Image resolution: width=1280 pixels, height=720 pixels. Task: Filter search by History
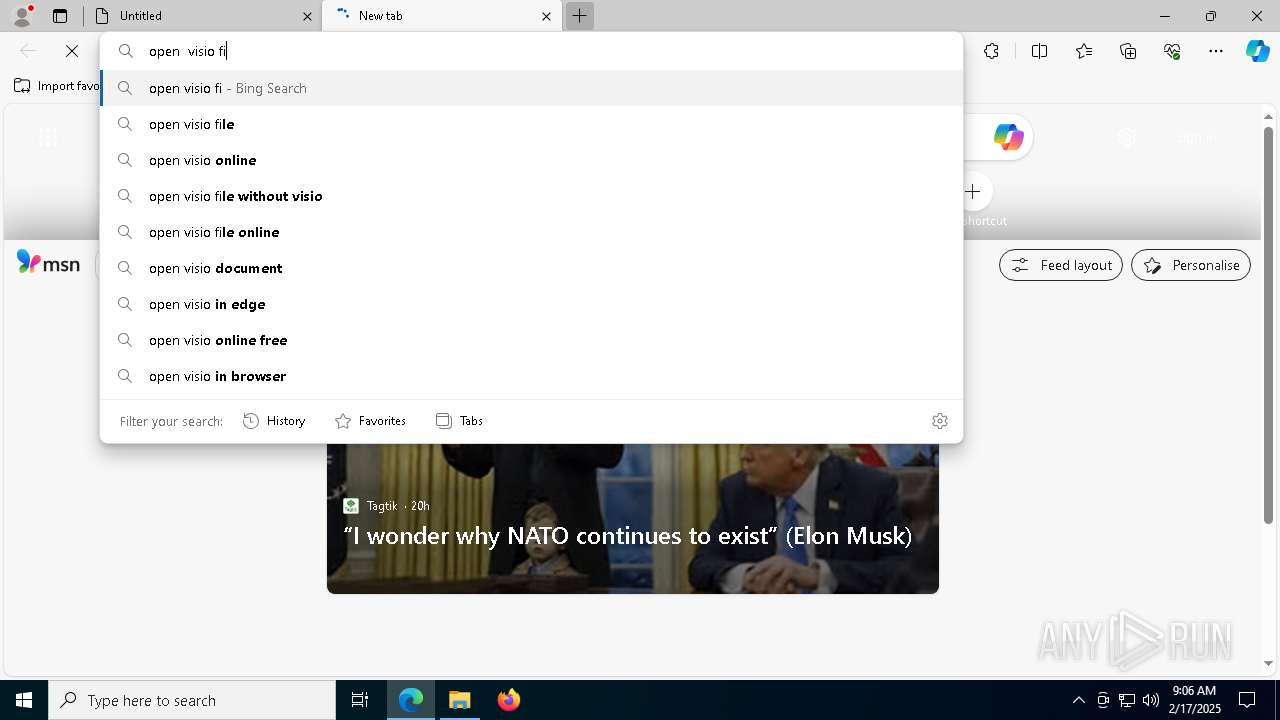274,421
